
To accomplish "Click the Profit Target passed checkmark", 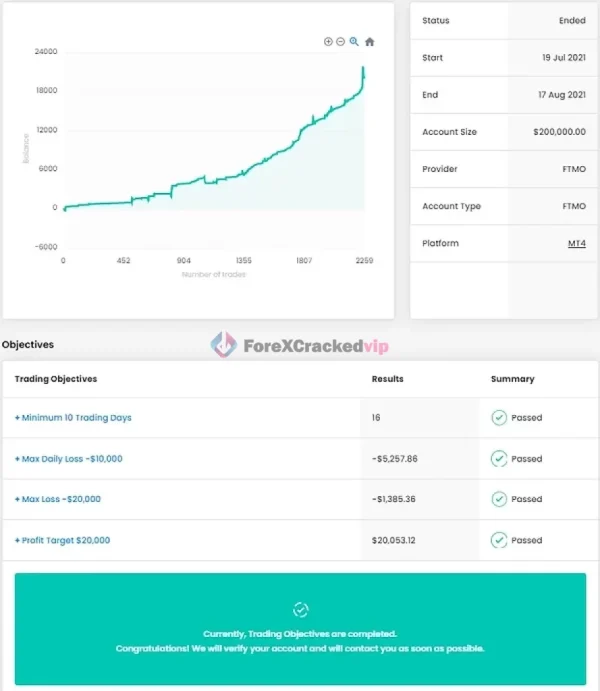I will (499, 540).
